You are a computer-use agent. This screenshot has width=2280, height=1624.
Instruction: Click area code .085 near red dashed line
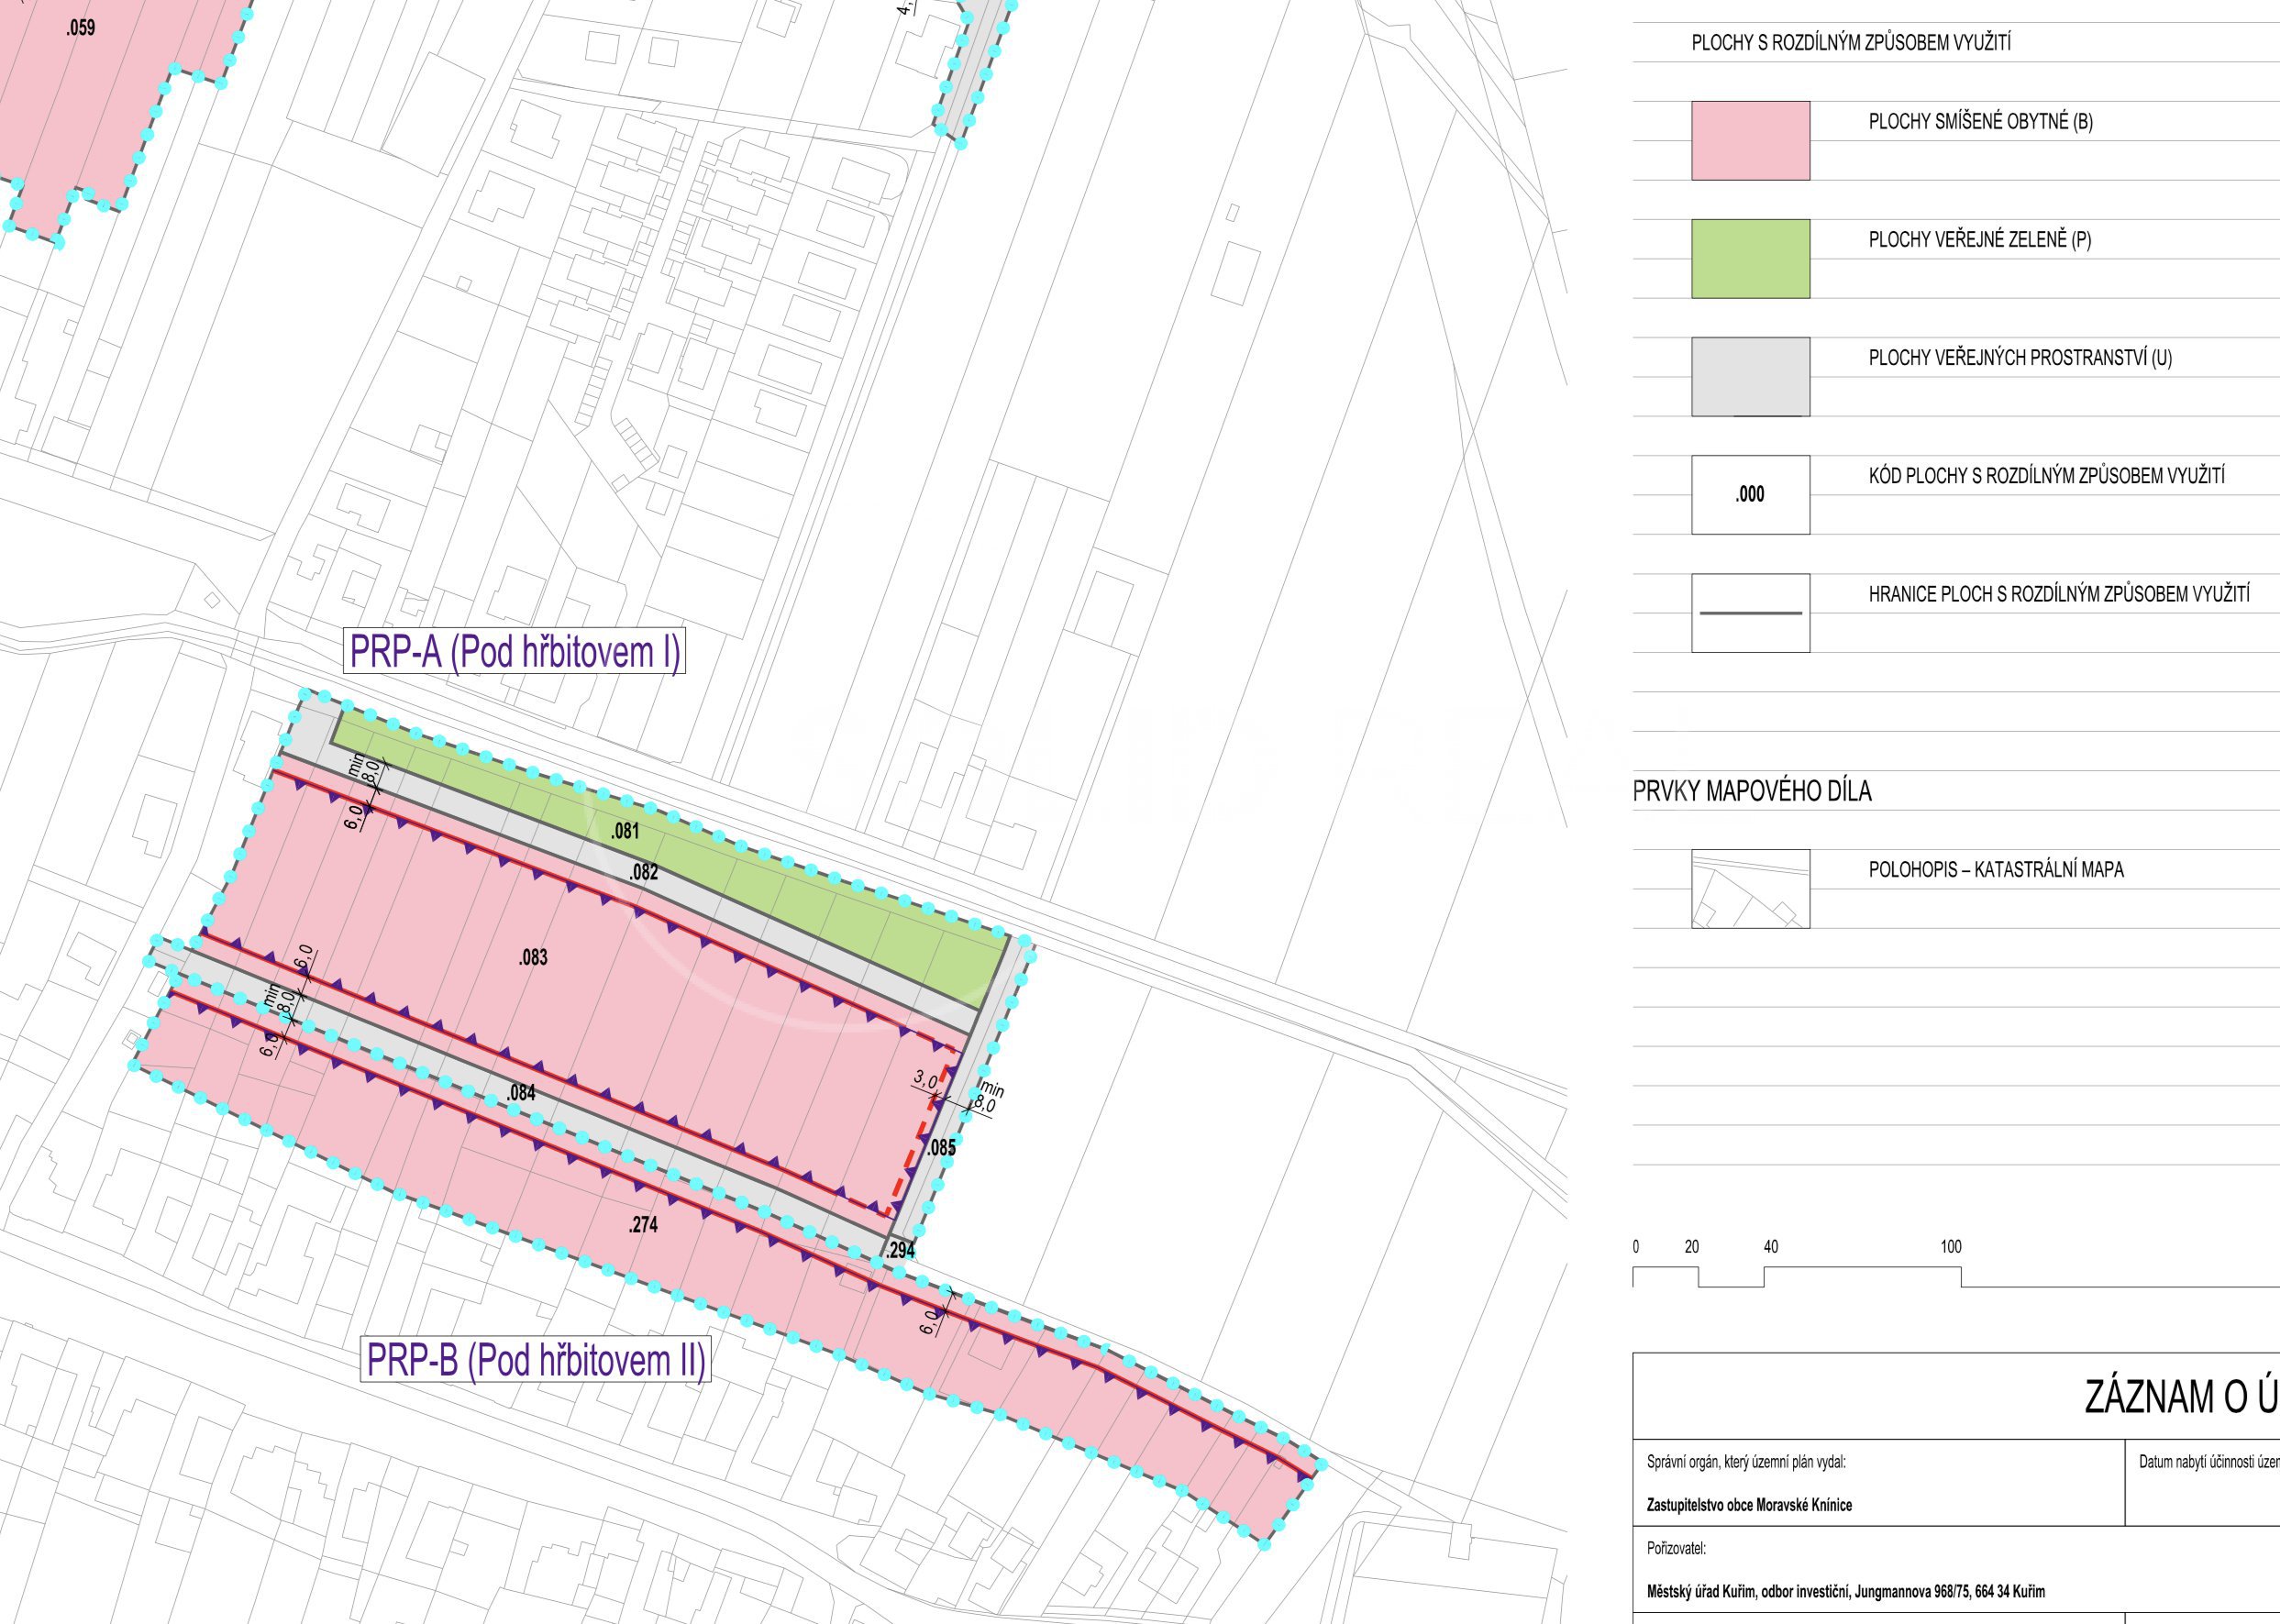[940, 1148]
